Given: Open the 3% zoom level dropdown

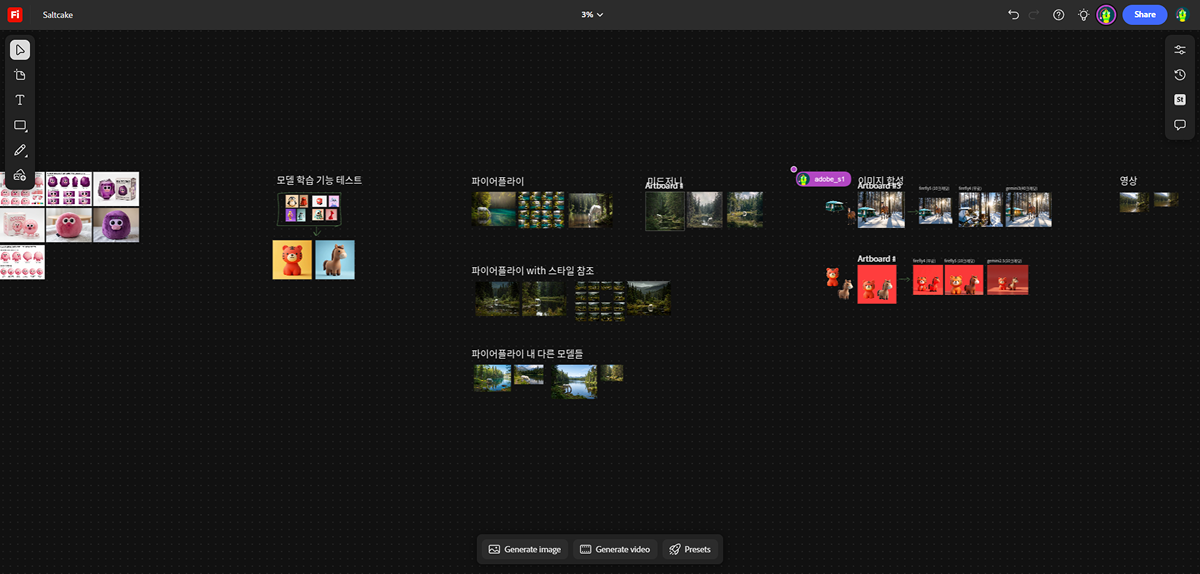Looking at the screenshot, I should click(593, 15).
